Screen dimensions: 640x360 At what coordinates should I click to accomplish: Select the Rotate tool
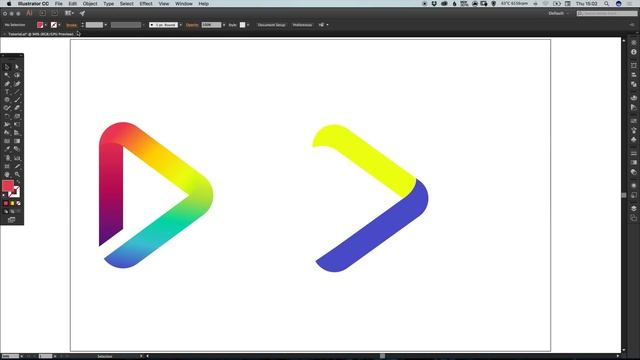pos(7,116)
